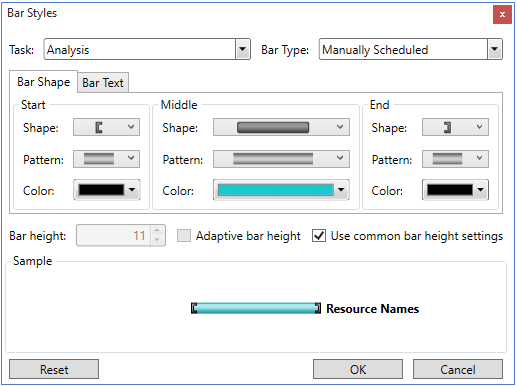Image resolution: width=517 pixels, height=386 pixels.
Task: Uncheck Use common bar height settings
Action: [319, 235]
